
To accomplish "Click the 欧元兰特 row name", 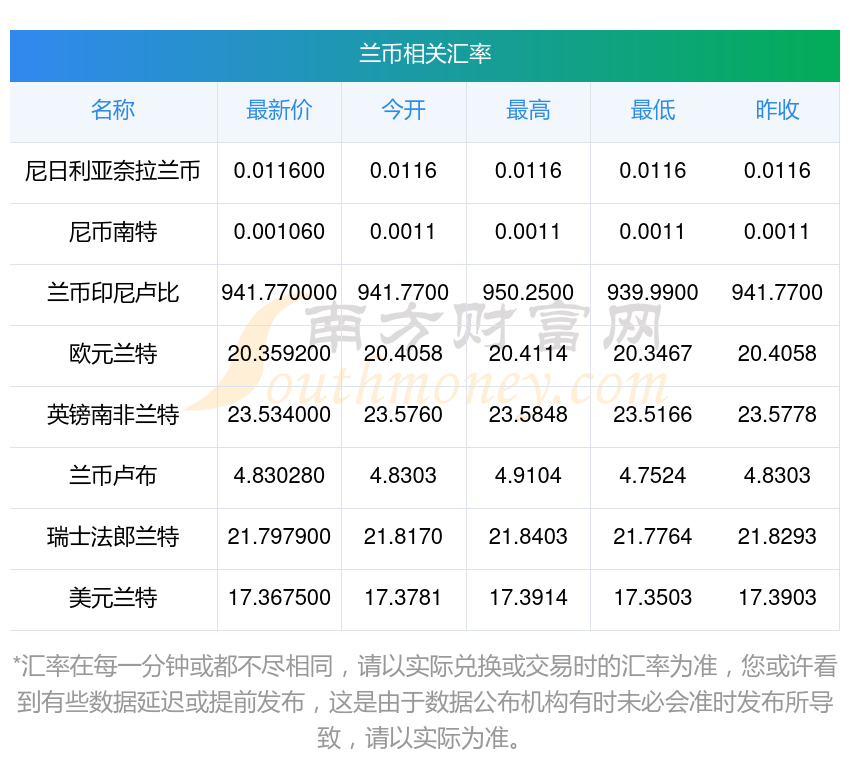I will pyautogui.click(x=113, y=354).
